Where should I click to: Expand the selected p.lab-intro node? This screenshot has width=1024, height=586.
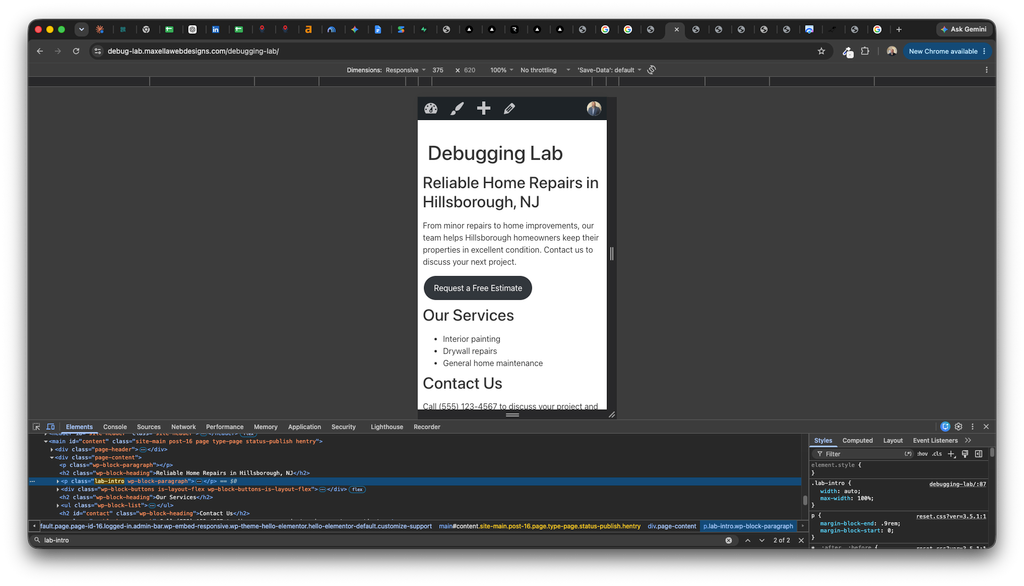(57, 481)
